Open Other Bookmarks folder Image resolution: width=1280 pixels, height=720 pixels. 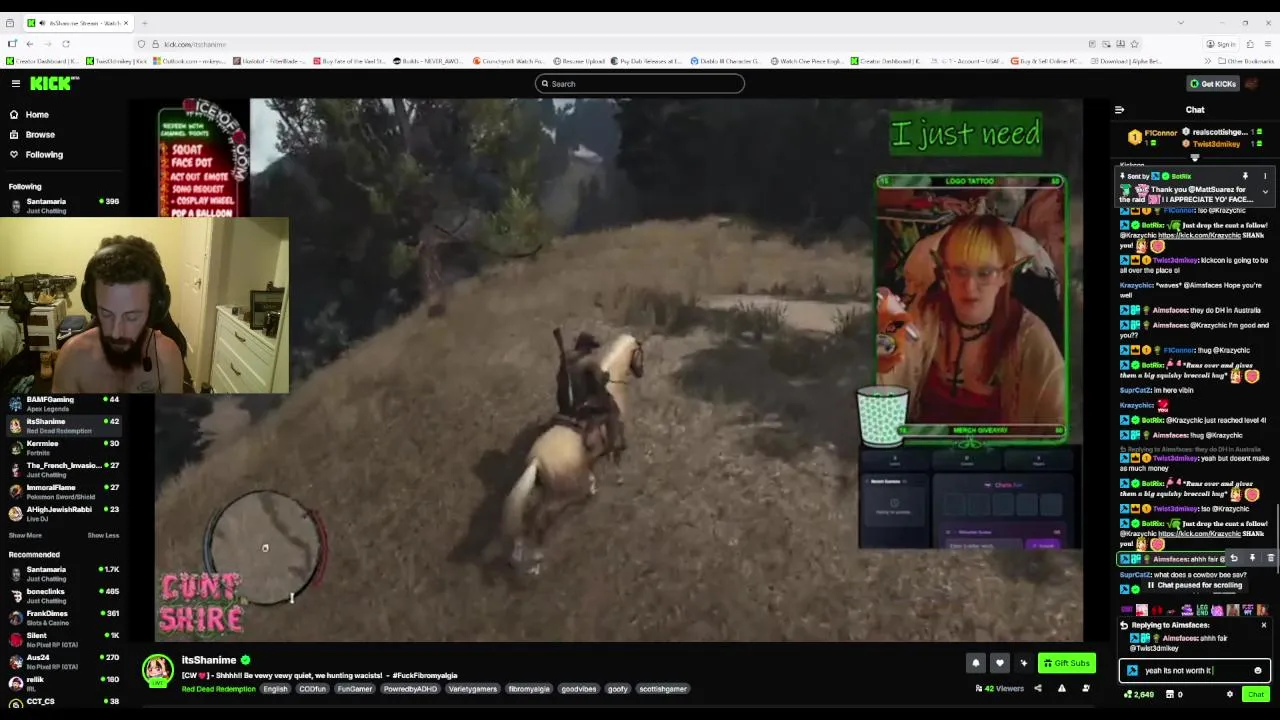click(x=1247, y=61)
